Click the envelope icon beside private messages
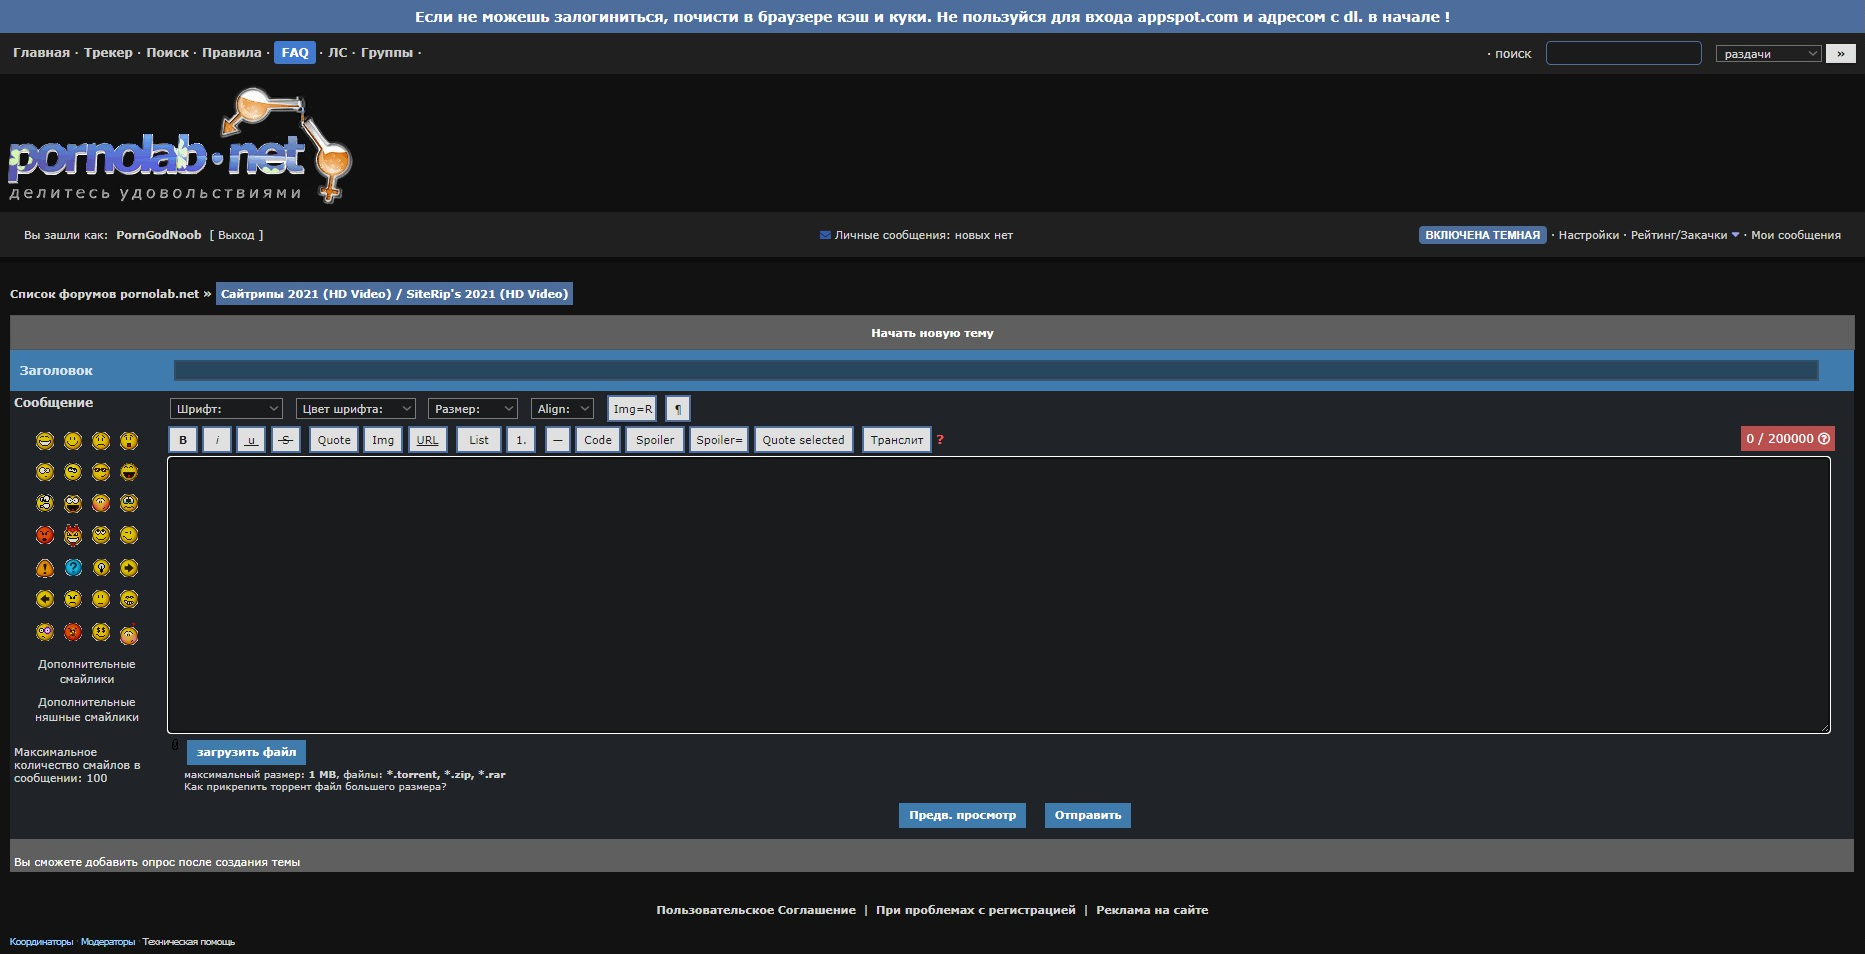1865x954 pixels. click(x=825, y=235)
